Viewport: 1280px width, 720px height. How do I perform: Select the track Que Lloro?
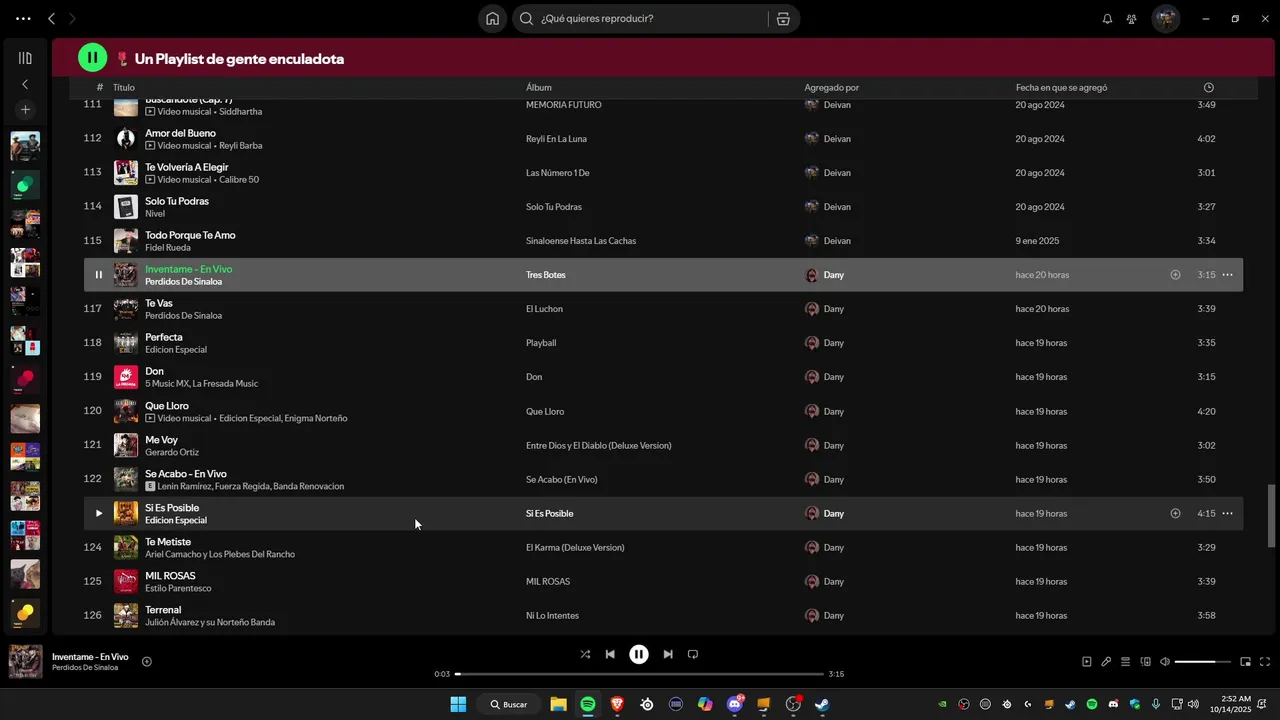[x=167, y=406]
